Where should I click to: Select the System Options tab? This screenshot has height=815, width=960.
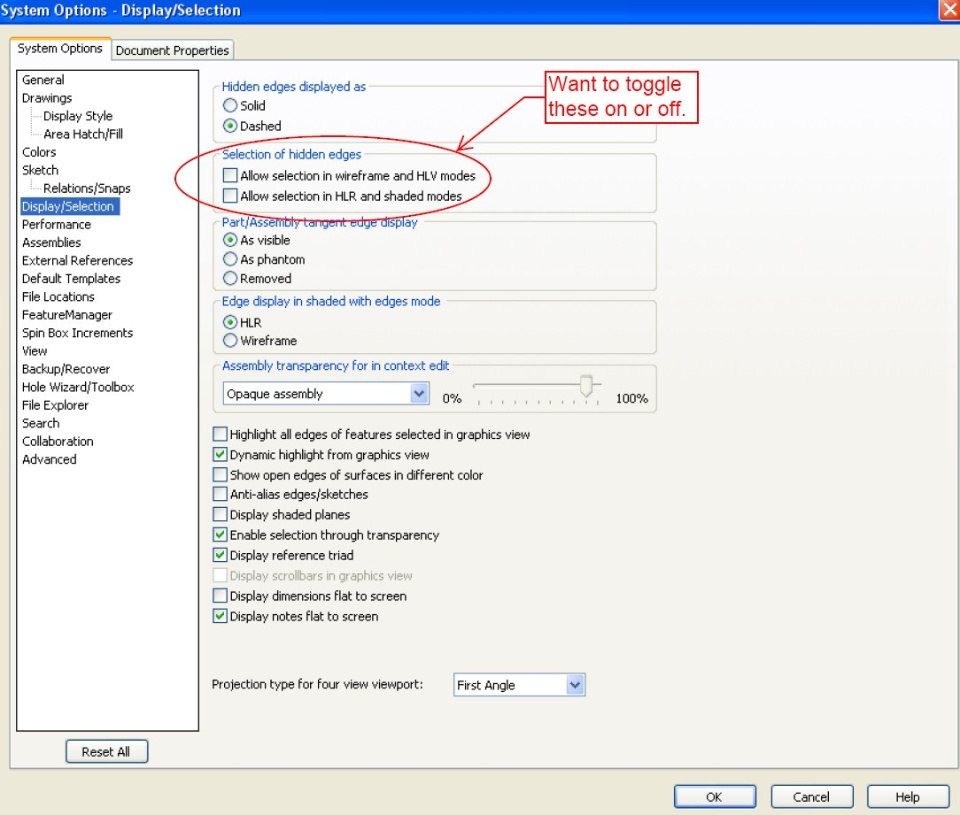60,48
